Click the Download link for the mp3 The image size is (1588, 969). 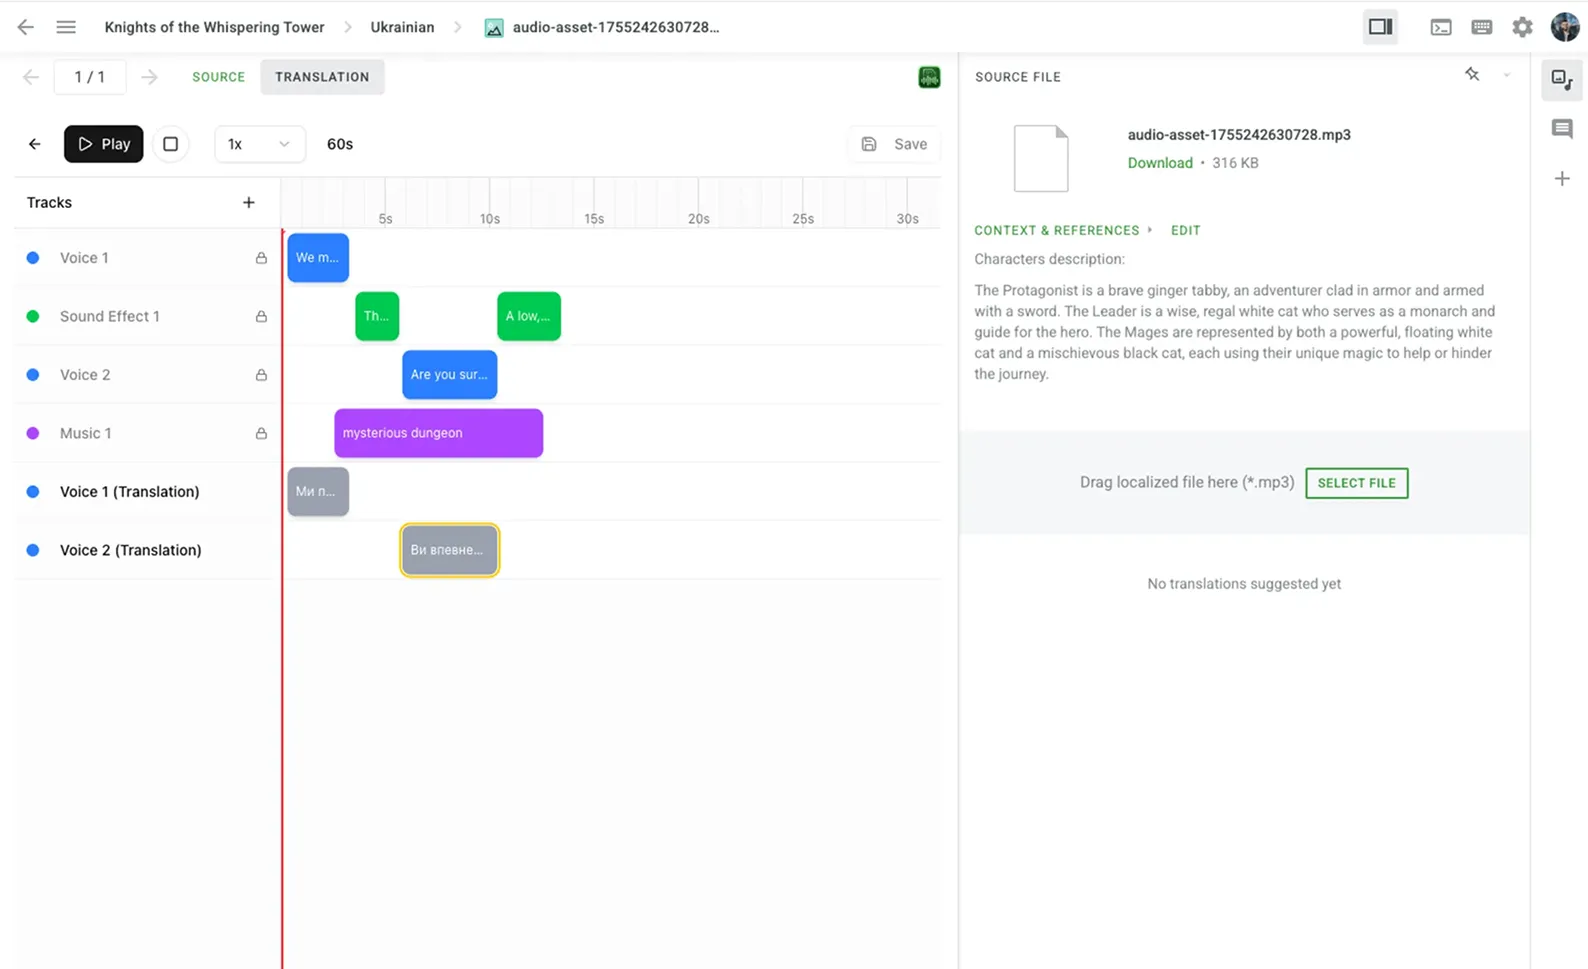click(1160, 163)
